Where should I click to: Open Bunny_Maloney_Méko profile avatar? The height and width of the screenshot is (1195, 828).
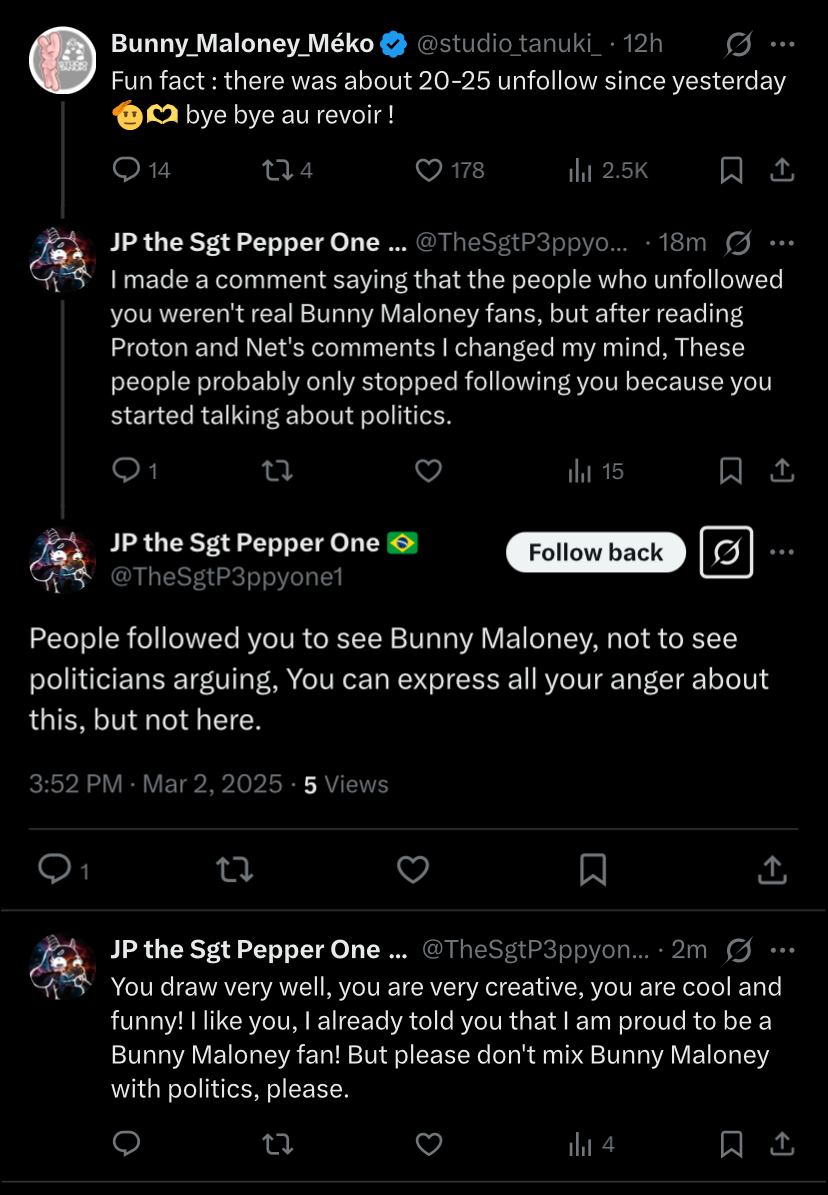point(62,60)
